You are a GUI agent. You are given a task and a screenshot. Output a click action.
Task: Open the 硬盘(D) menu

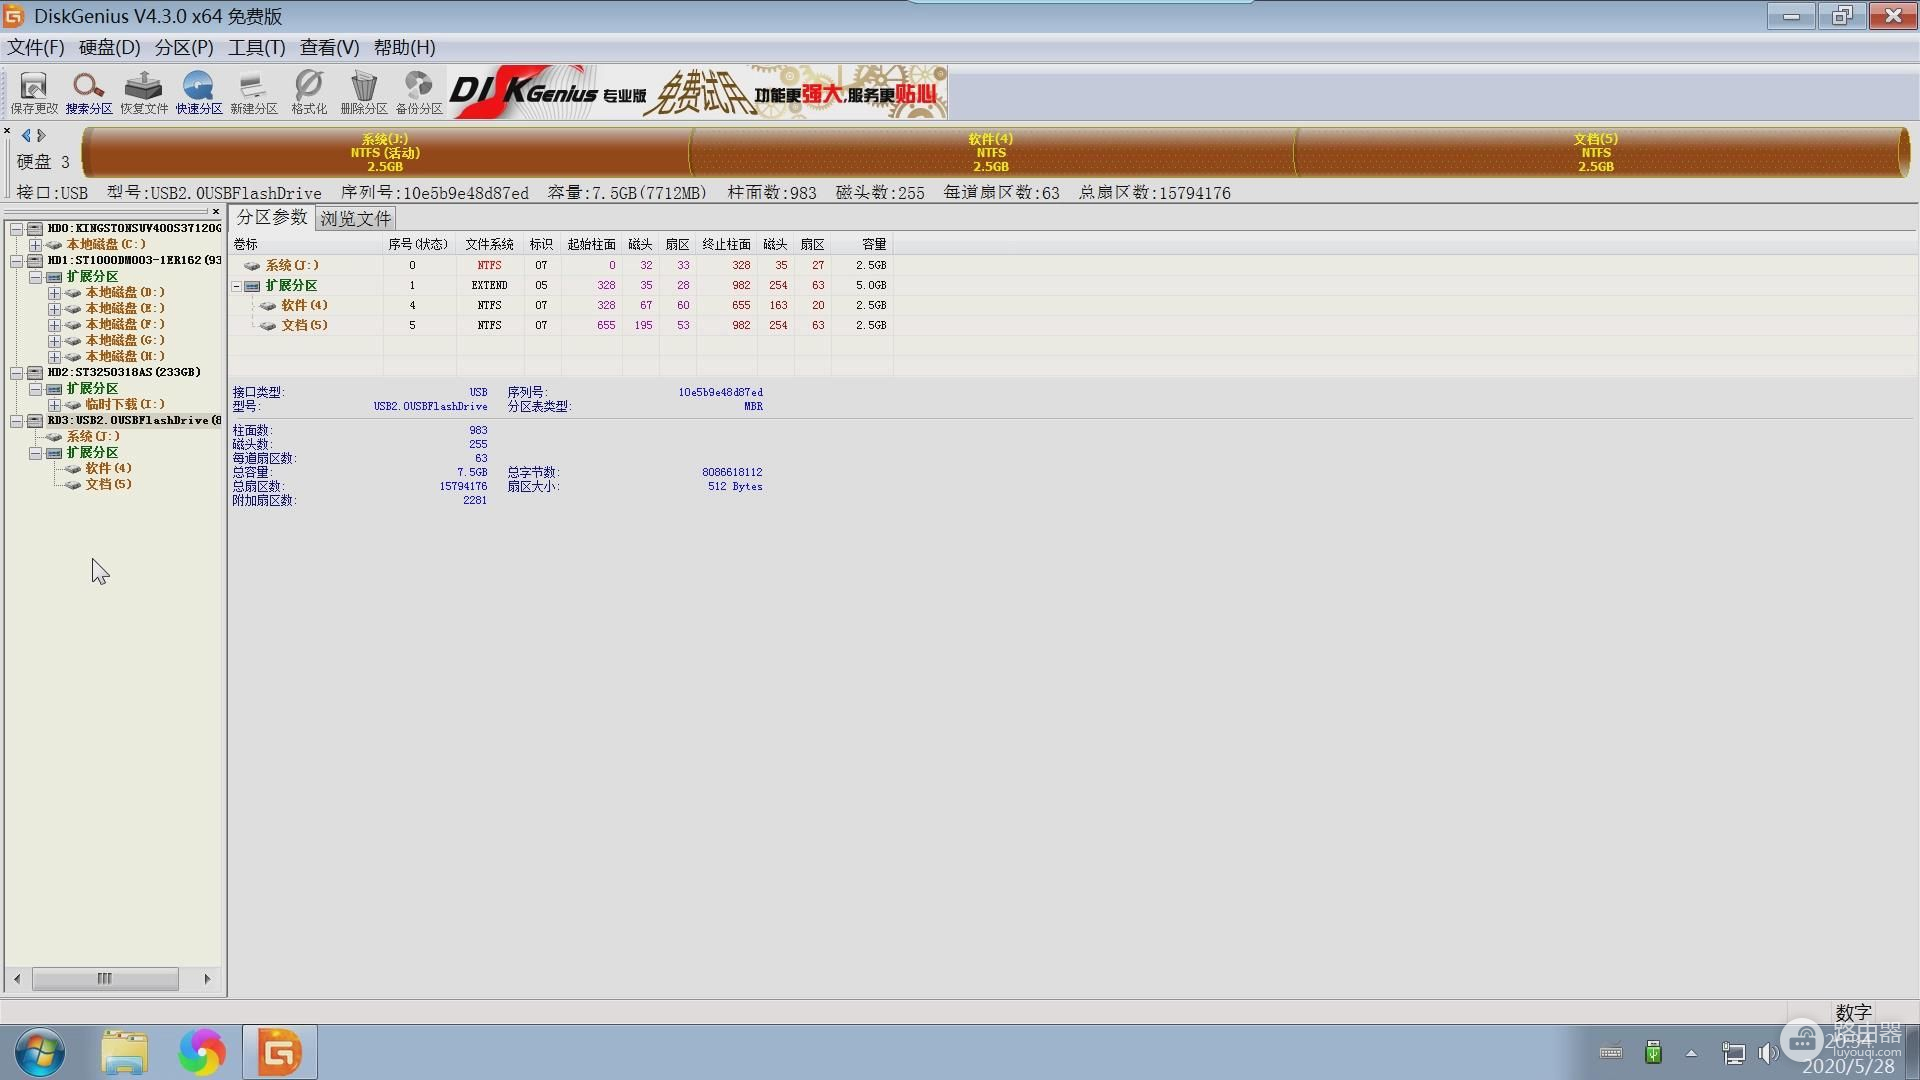[x=109, y=48]
